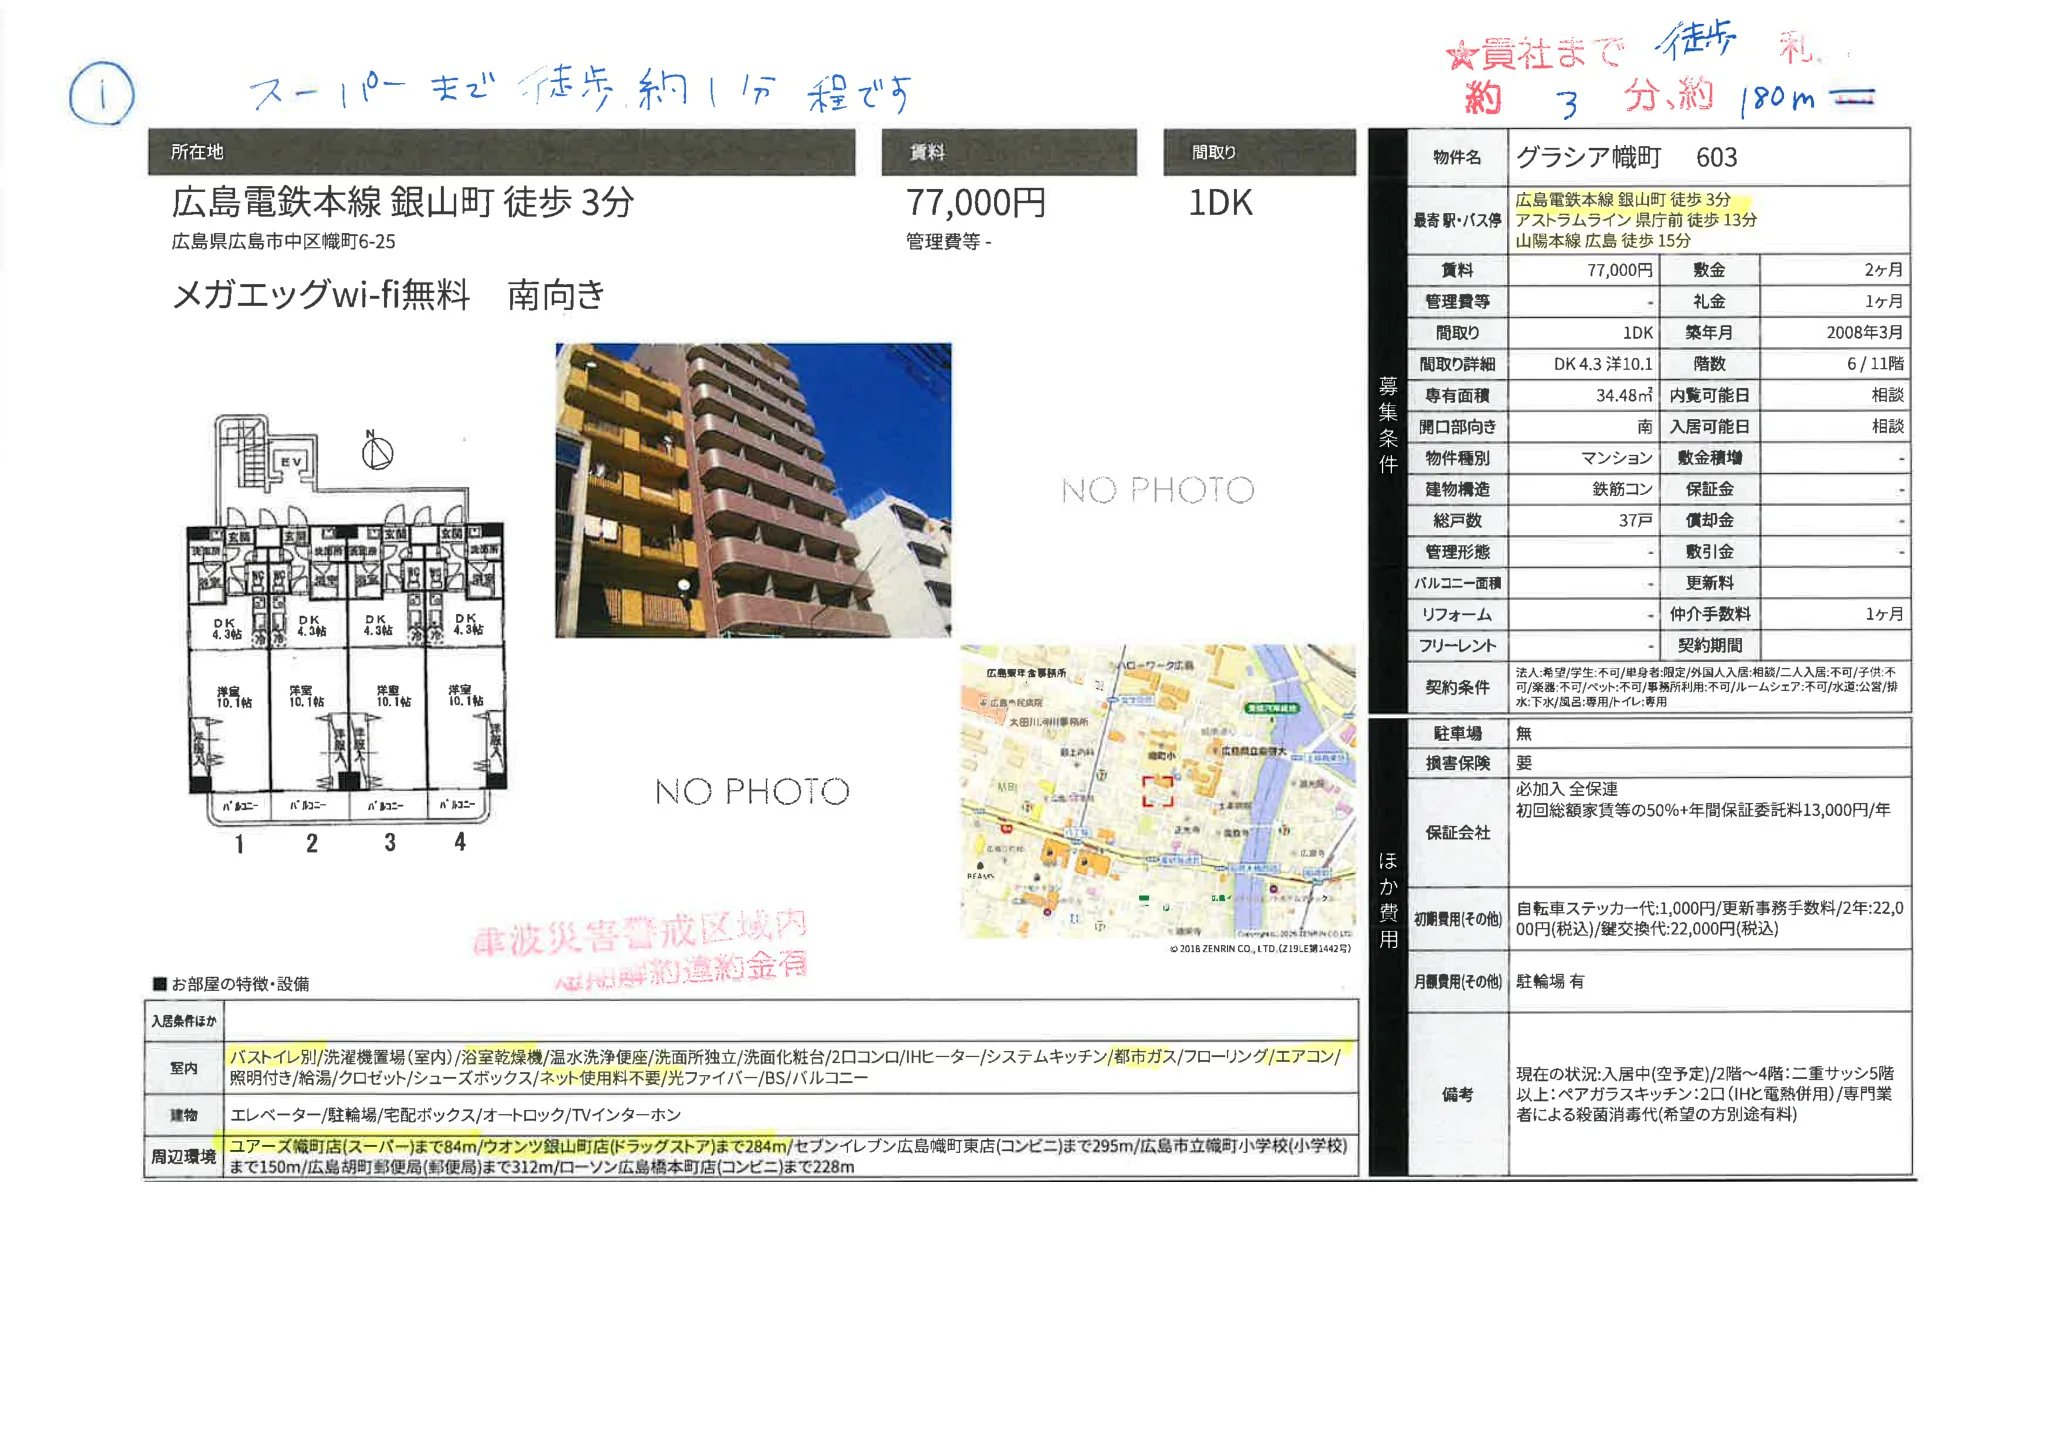Click the EV elevator symbol in floor plan
Viewport: 2056px width, 1455px height.
[291, 462]
